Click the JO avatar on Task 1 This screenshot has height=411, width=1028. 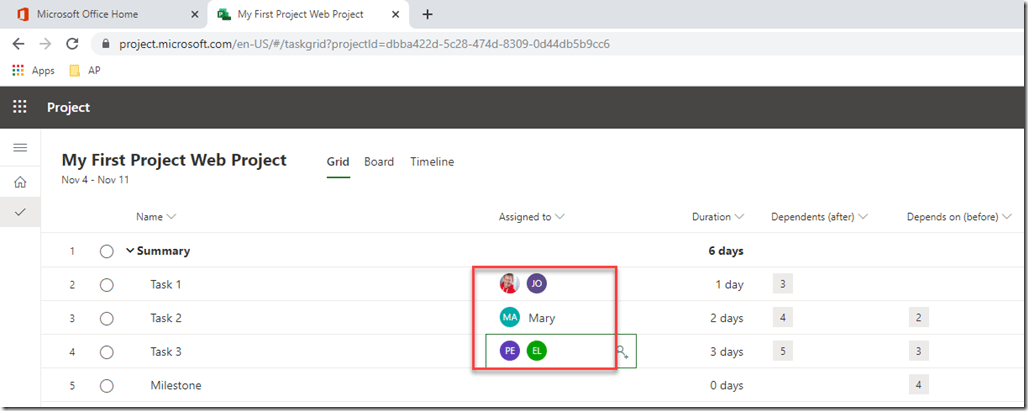537,284
